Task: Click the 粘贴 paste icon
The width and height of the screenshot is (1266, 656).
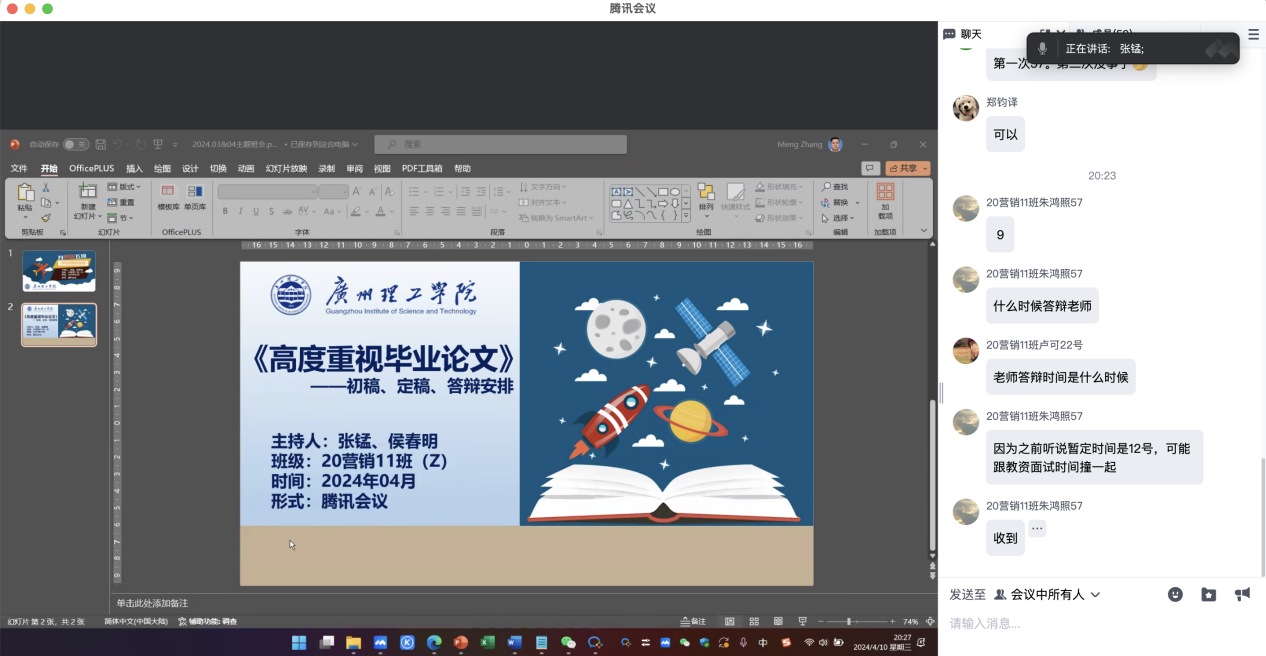Action: pos(25,193)
